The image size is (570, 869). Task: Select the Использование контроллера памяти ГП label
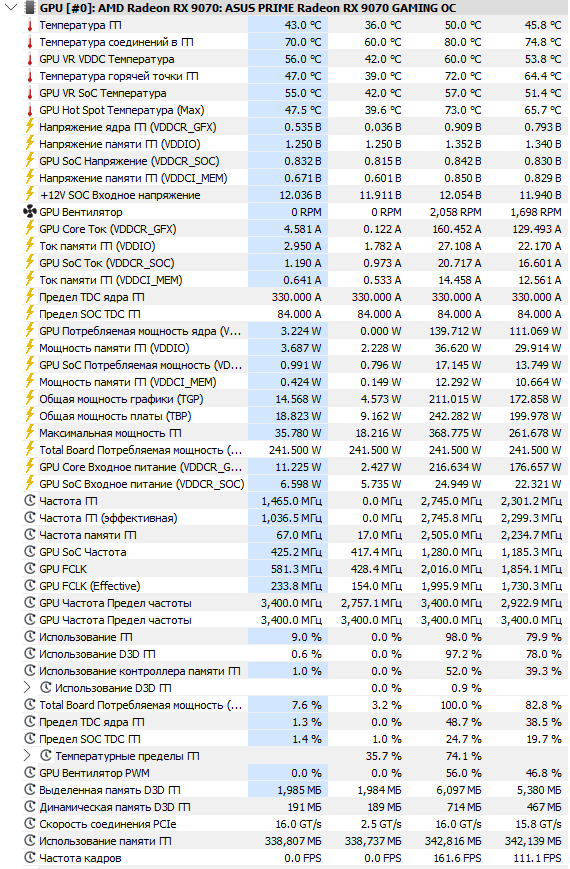point(140,671)
